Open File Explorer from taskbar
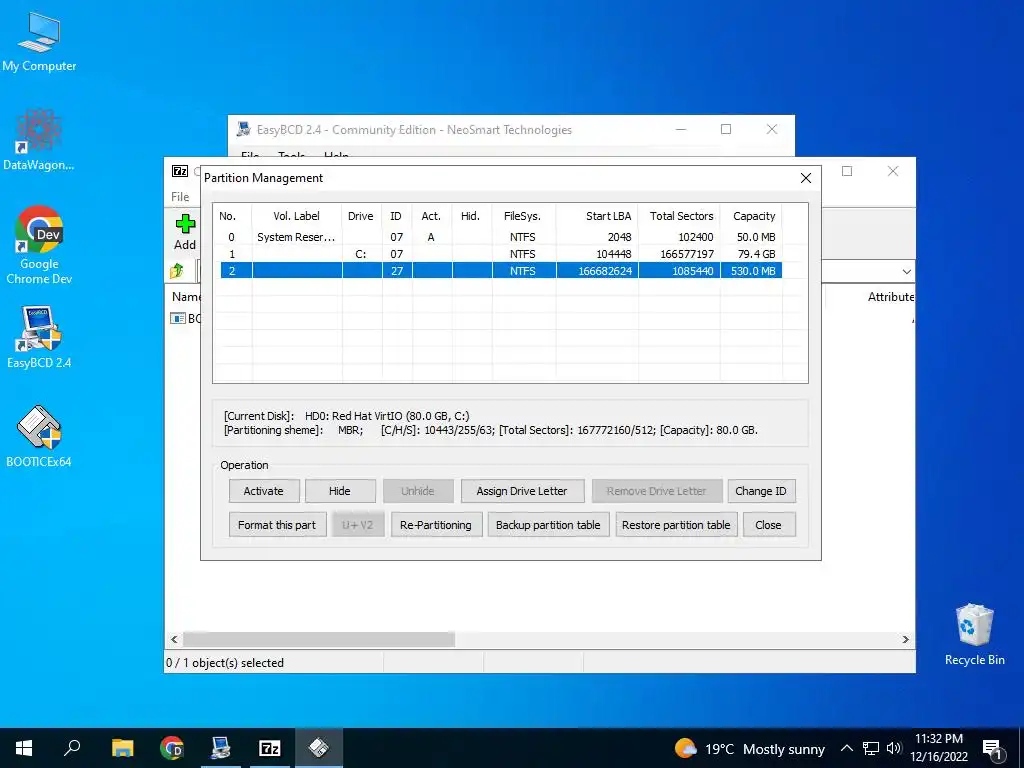 [122, 748]
